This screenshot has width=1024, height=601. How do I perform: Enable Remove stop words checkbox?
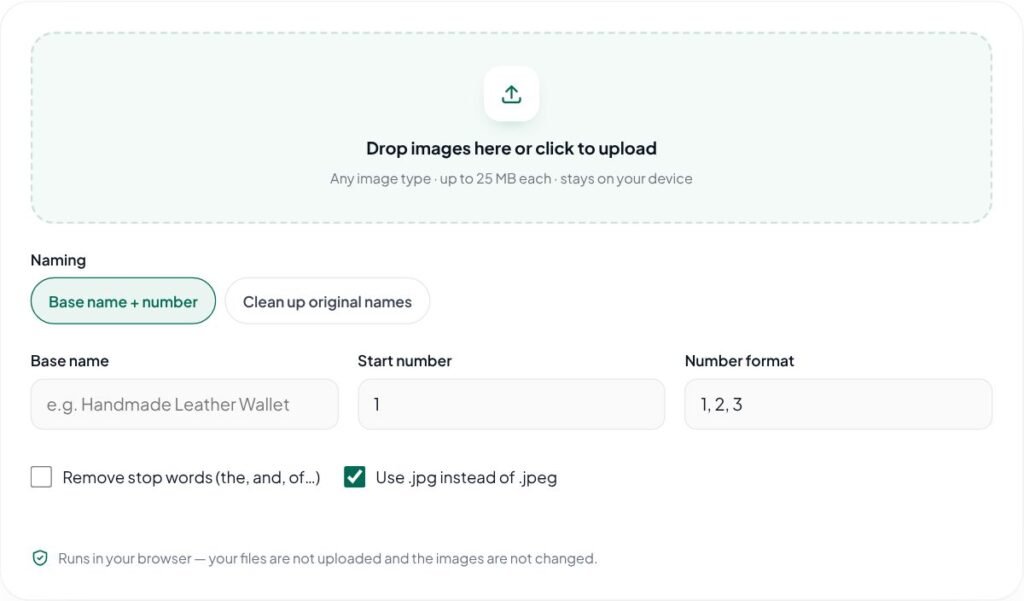coord(41,477)
